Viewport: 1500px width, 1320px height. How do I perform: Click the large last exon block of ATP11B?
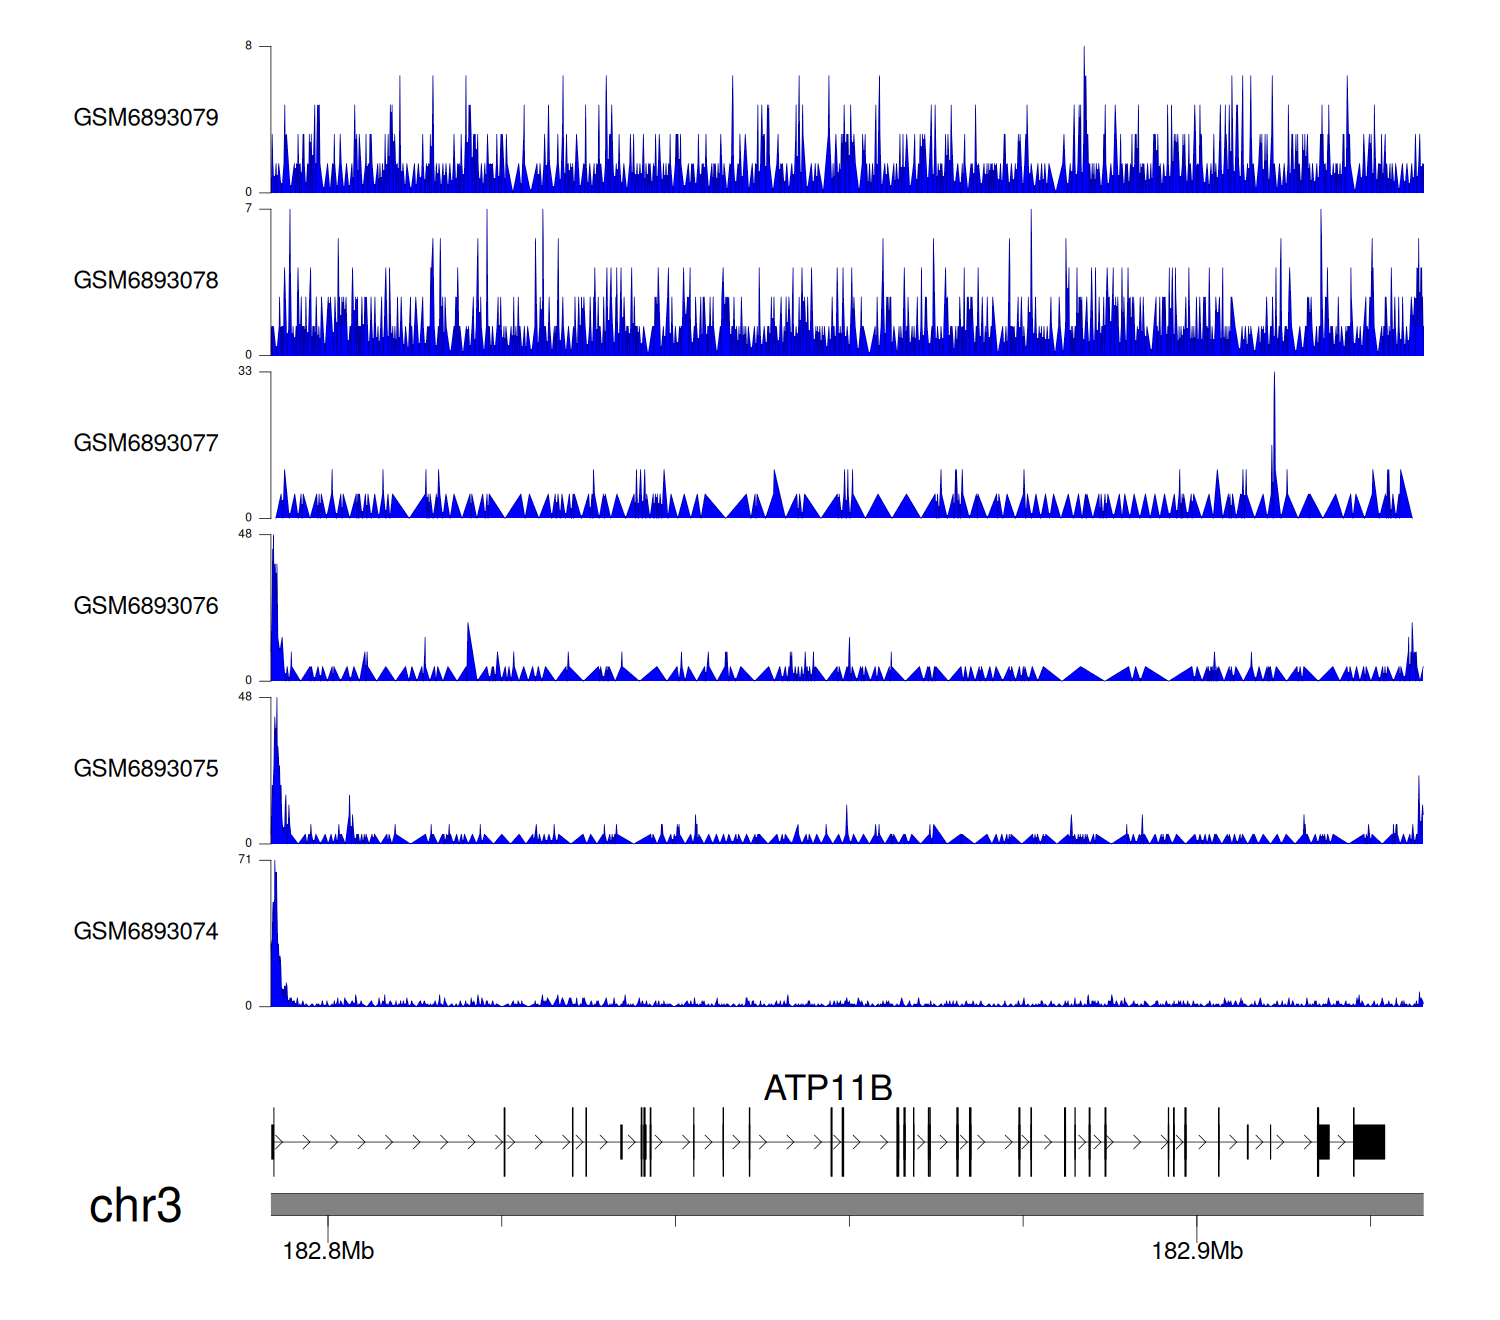(x=1369, y=1142)
